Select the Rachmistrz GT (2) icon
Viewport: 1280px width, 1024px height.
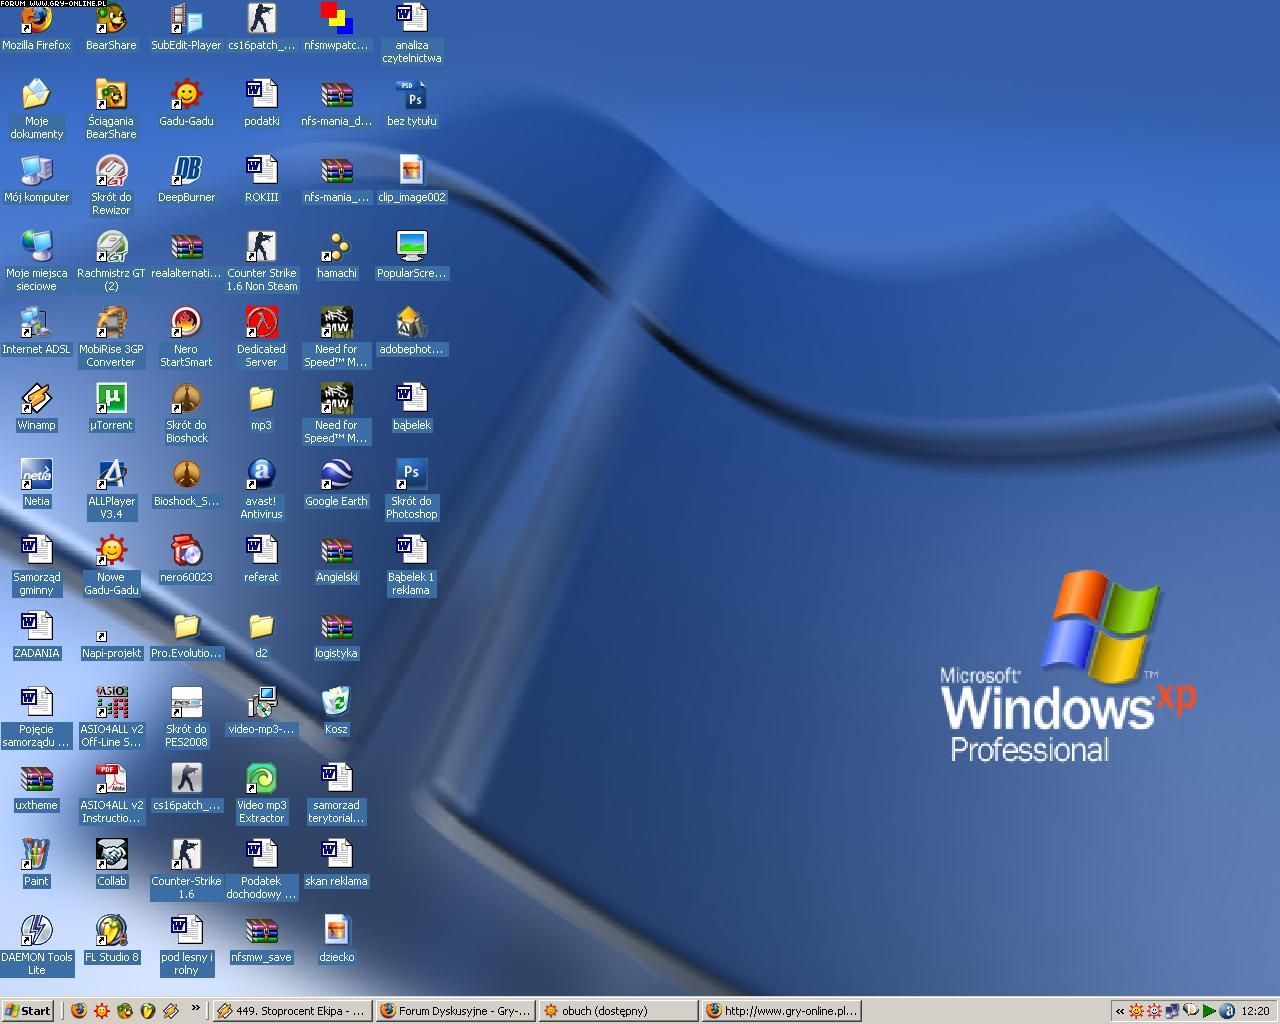coord(111,261)
